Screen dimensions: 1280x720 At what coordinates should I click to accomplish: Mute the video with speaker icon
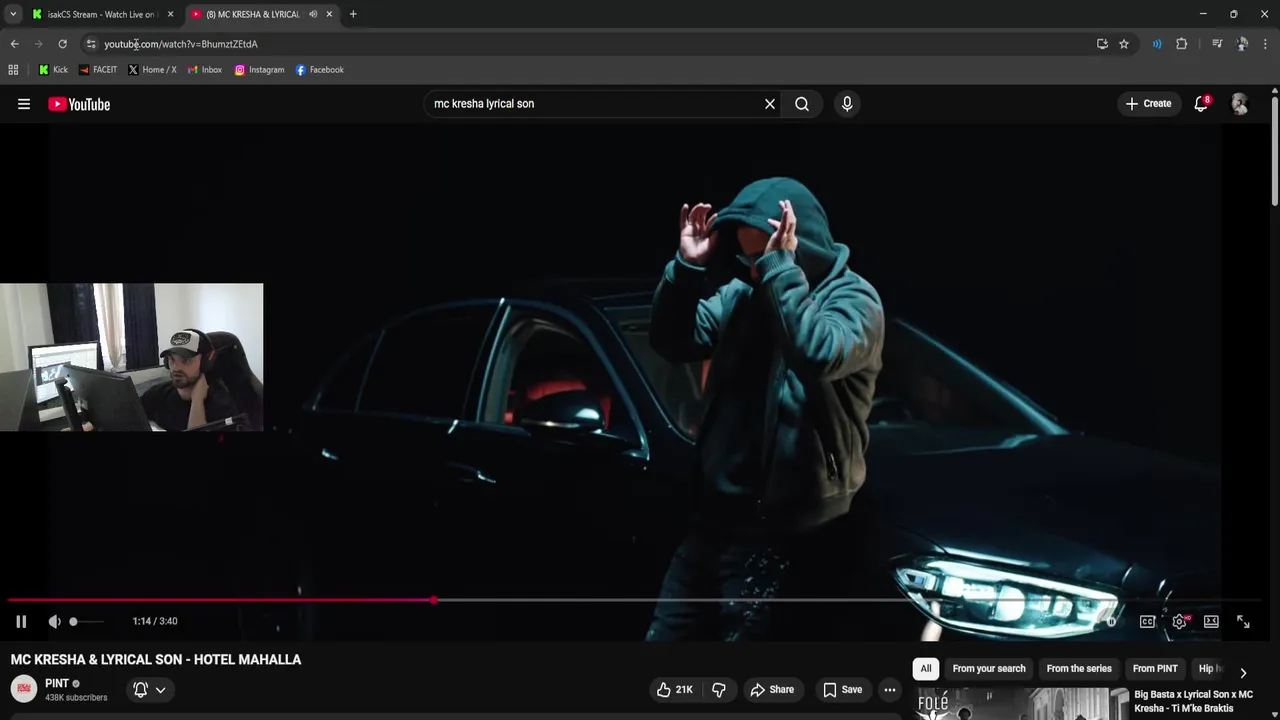tap(55, 621)
